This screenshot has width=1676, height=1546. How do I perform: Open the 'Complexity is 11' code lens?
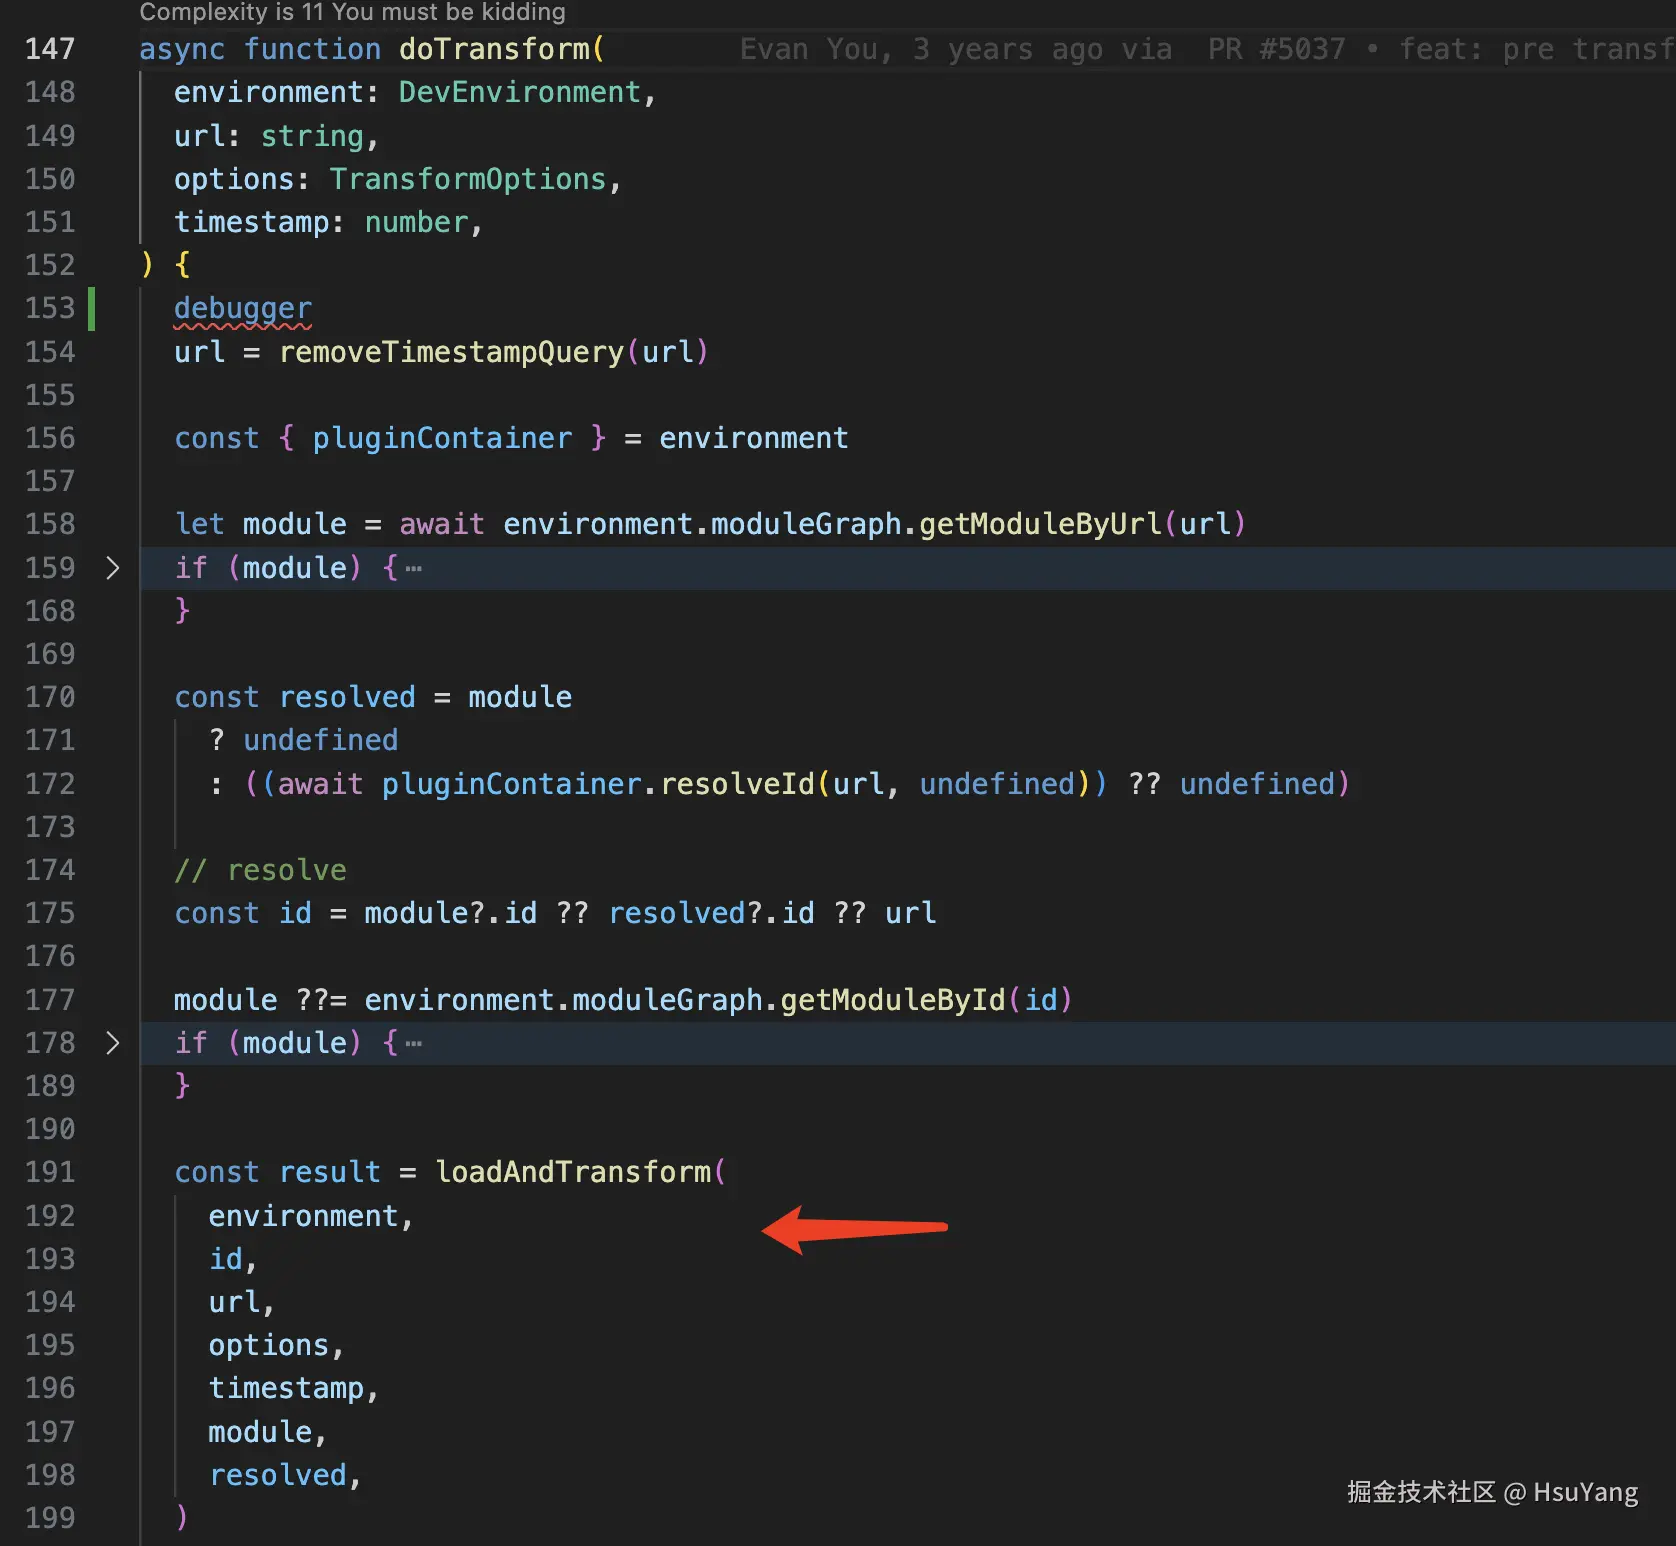pos(352,12)
